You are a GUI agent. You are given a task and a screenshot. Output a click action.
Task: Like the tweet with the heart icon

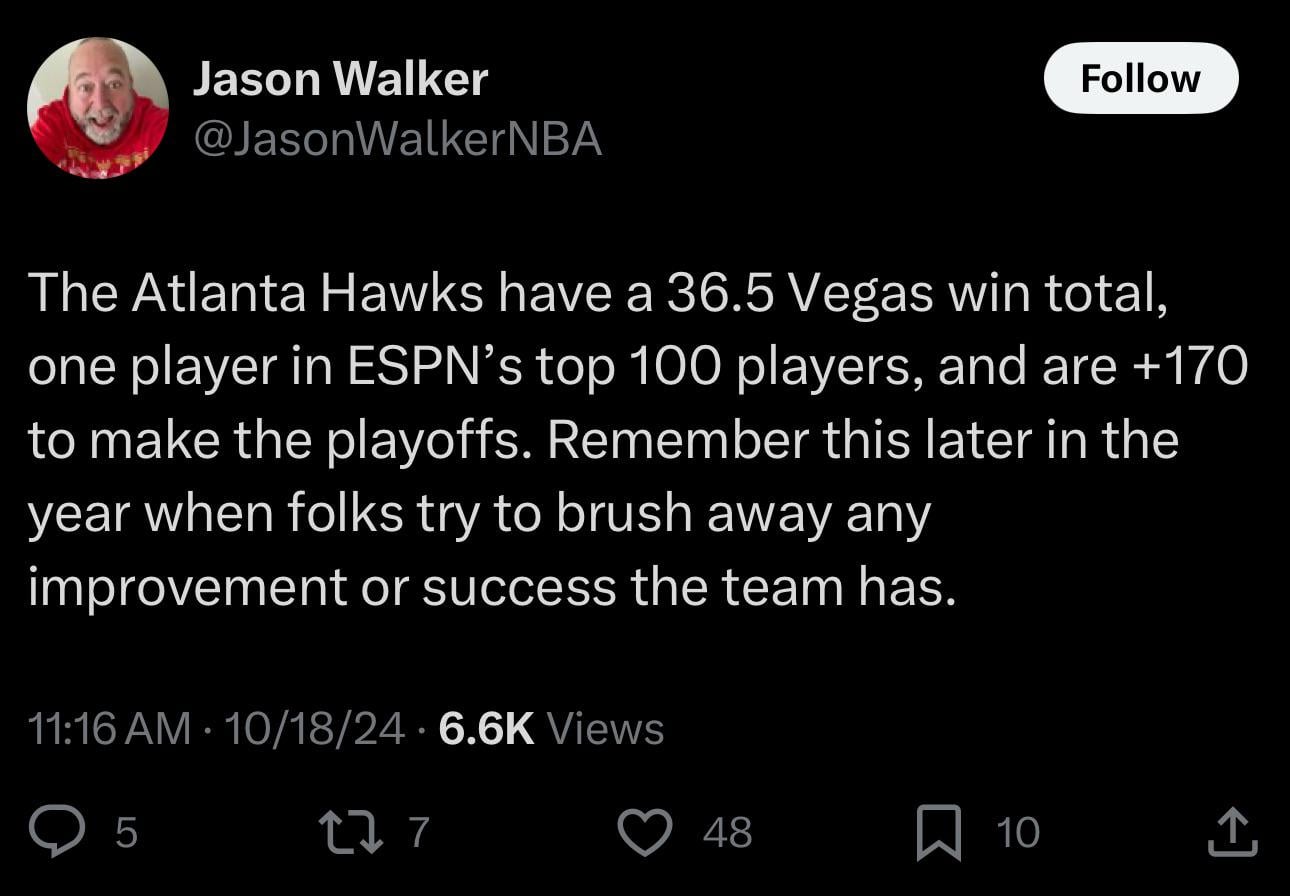point(644,832)
